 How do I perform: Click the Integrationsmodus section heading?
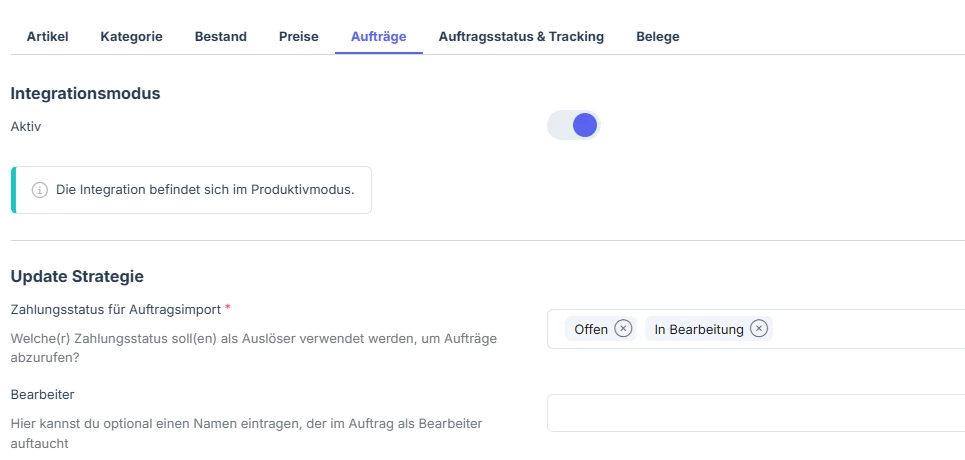coord(86,94)
